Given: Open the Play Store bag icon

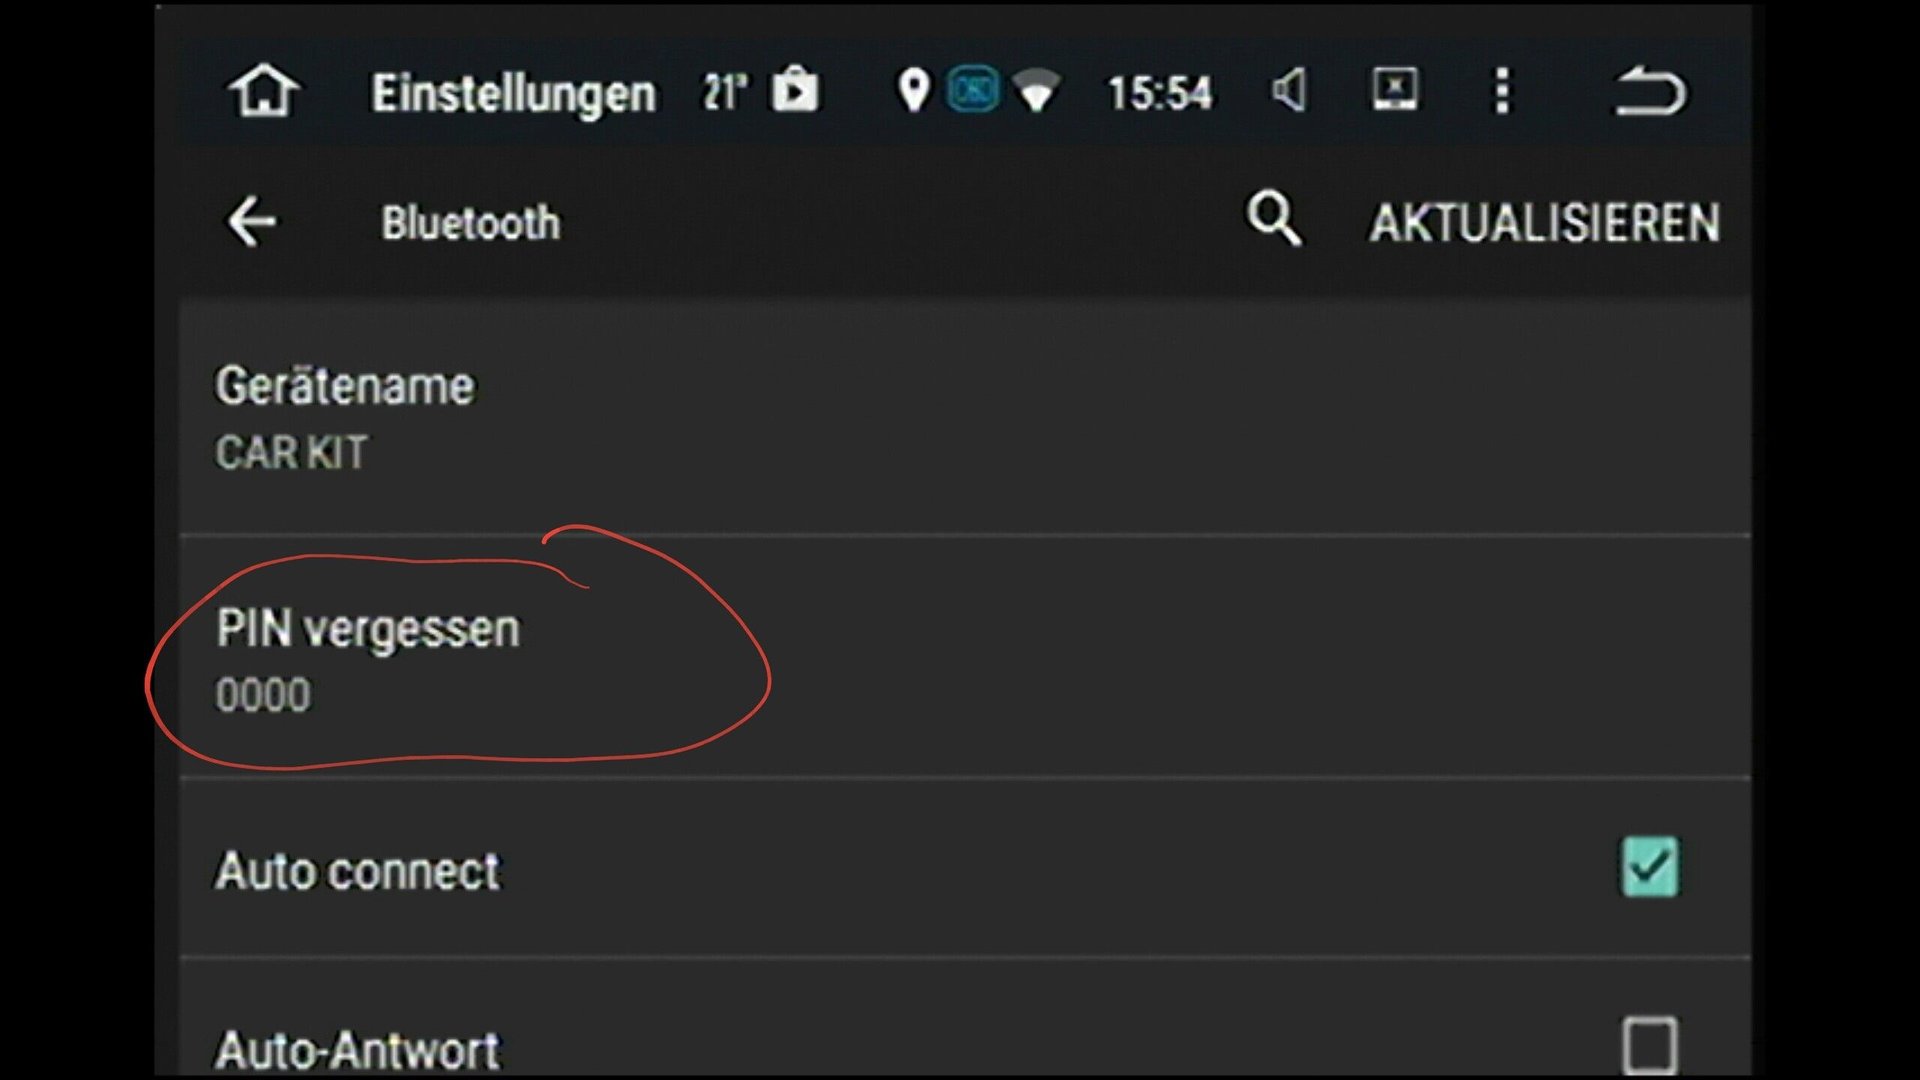Looking at the screenshot, I should (795, 90).
